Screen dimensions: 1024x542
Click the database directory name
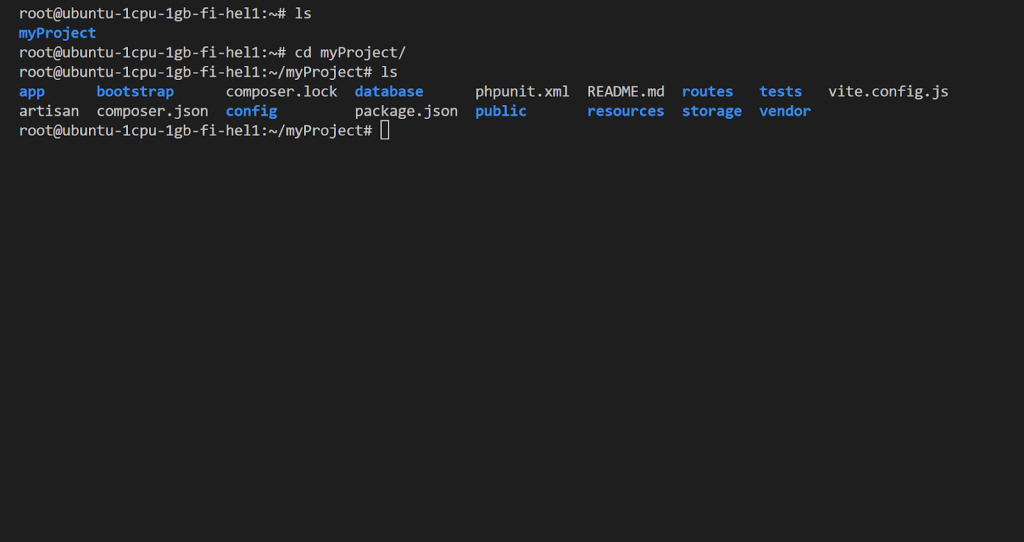[389, 92]
